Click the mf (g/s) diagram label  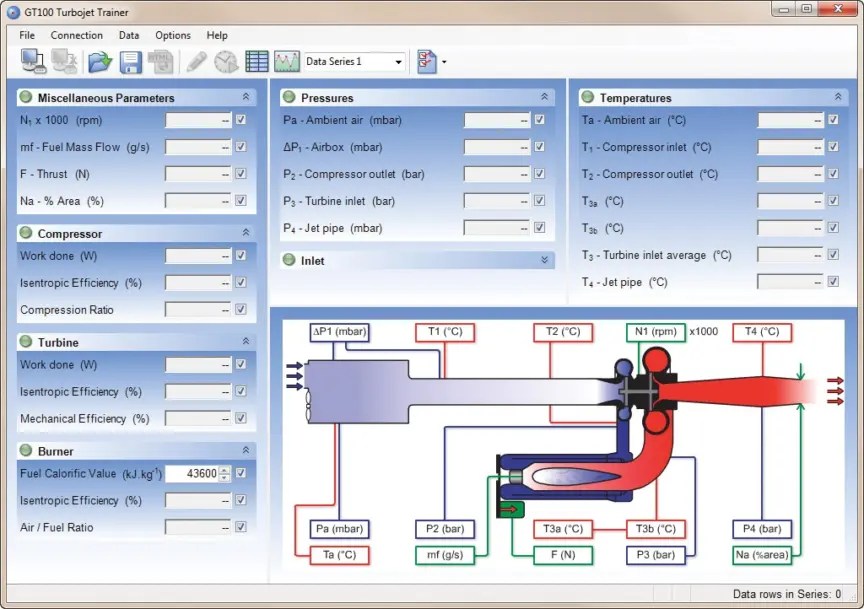pyautogui.click(x=445, y=555)
